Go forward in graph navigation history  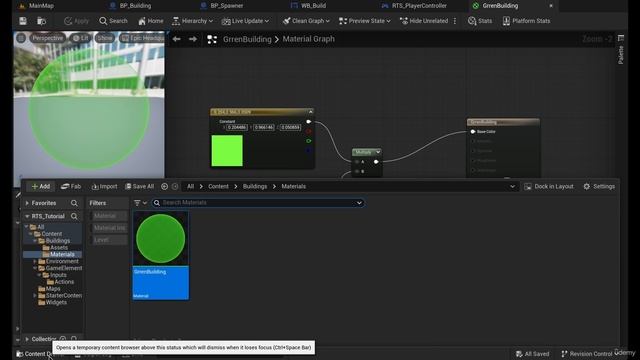coord(193,39)
